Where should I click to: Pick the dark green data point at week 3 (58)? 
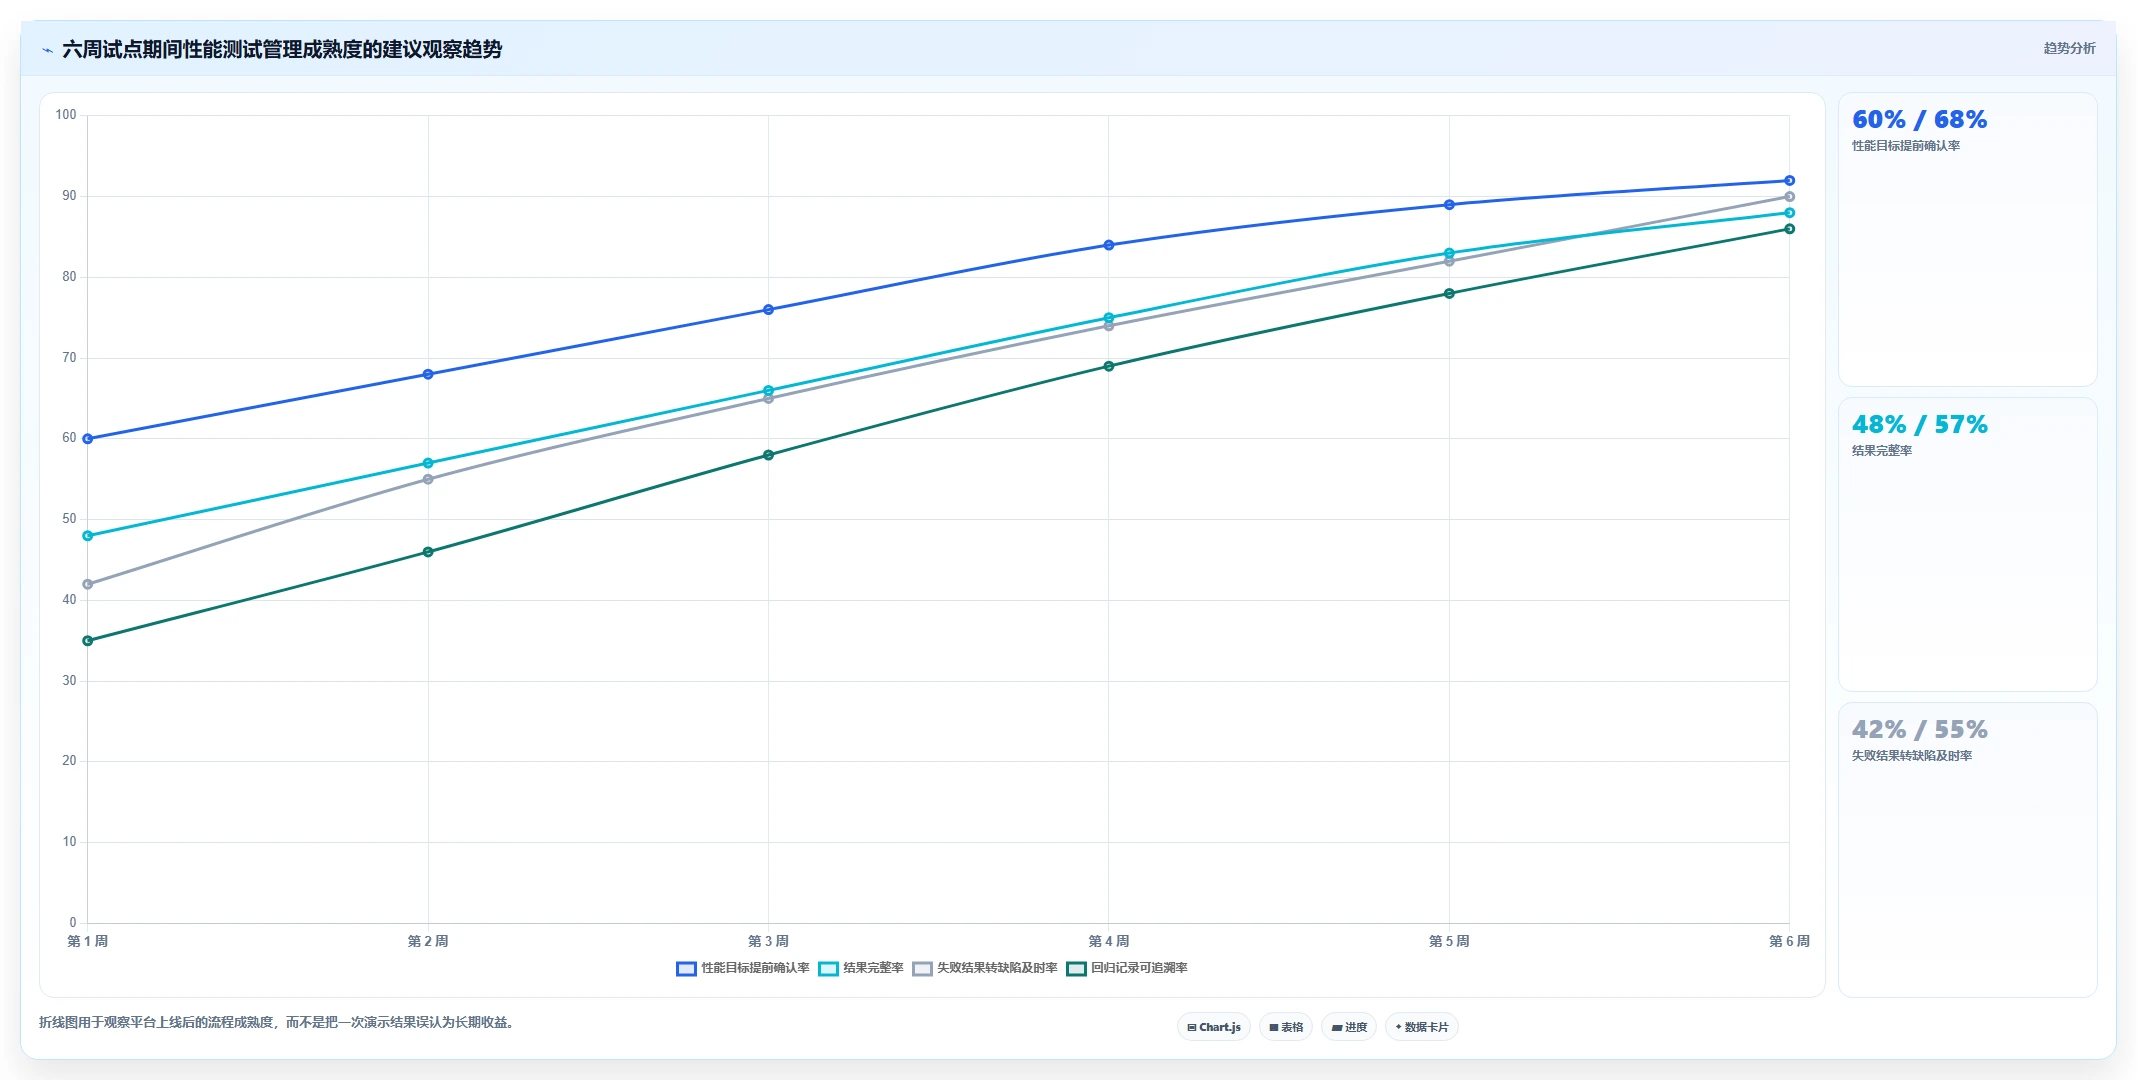[x=768, y=455]
